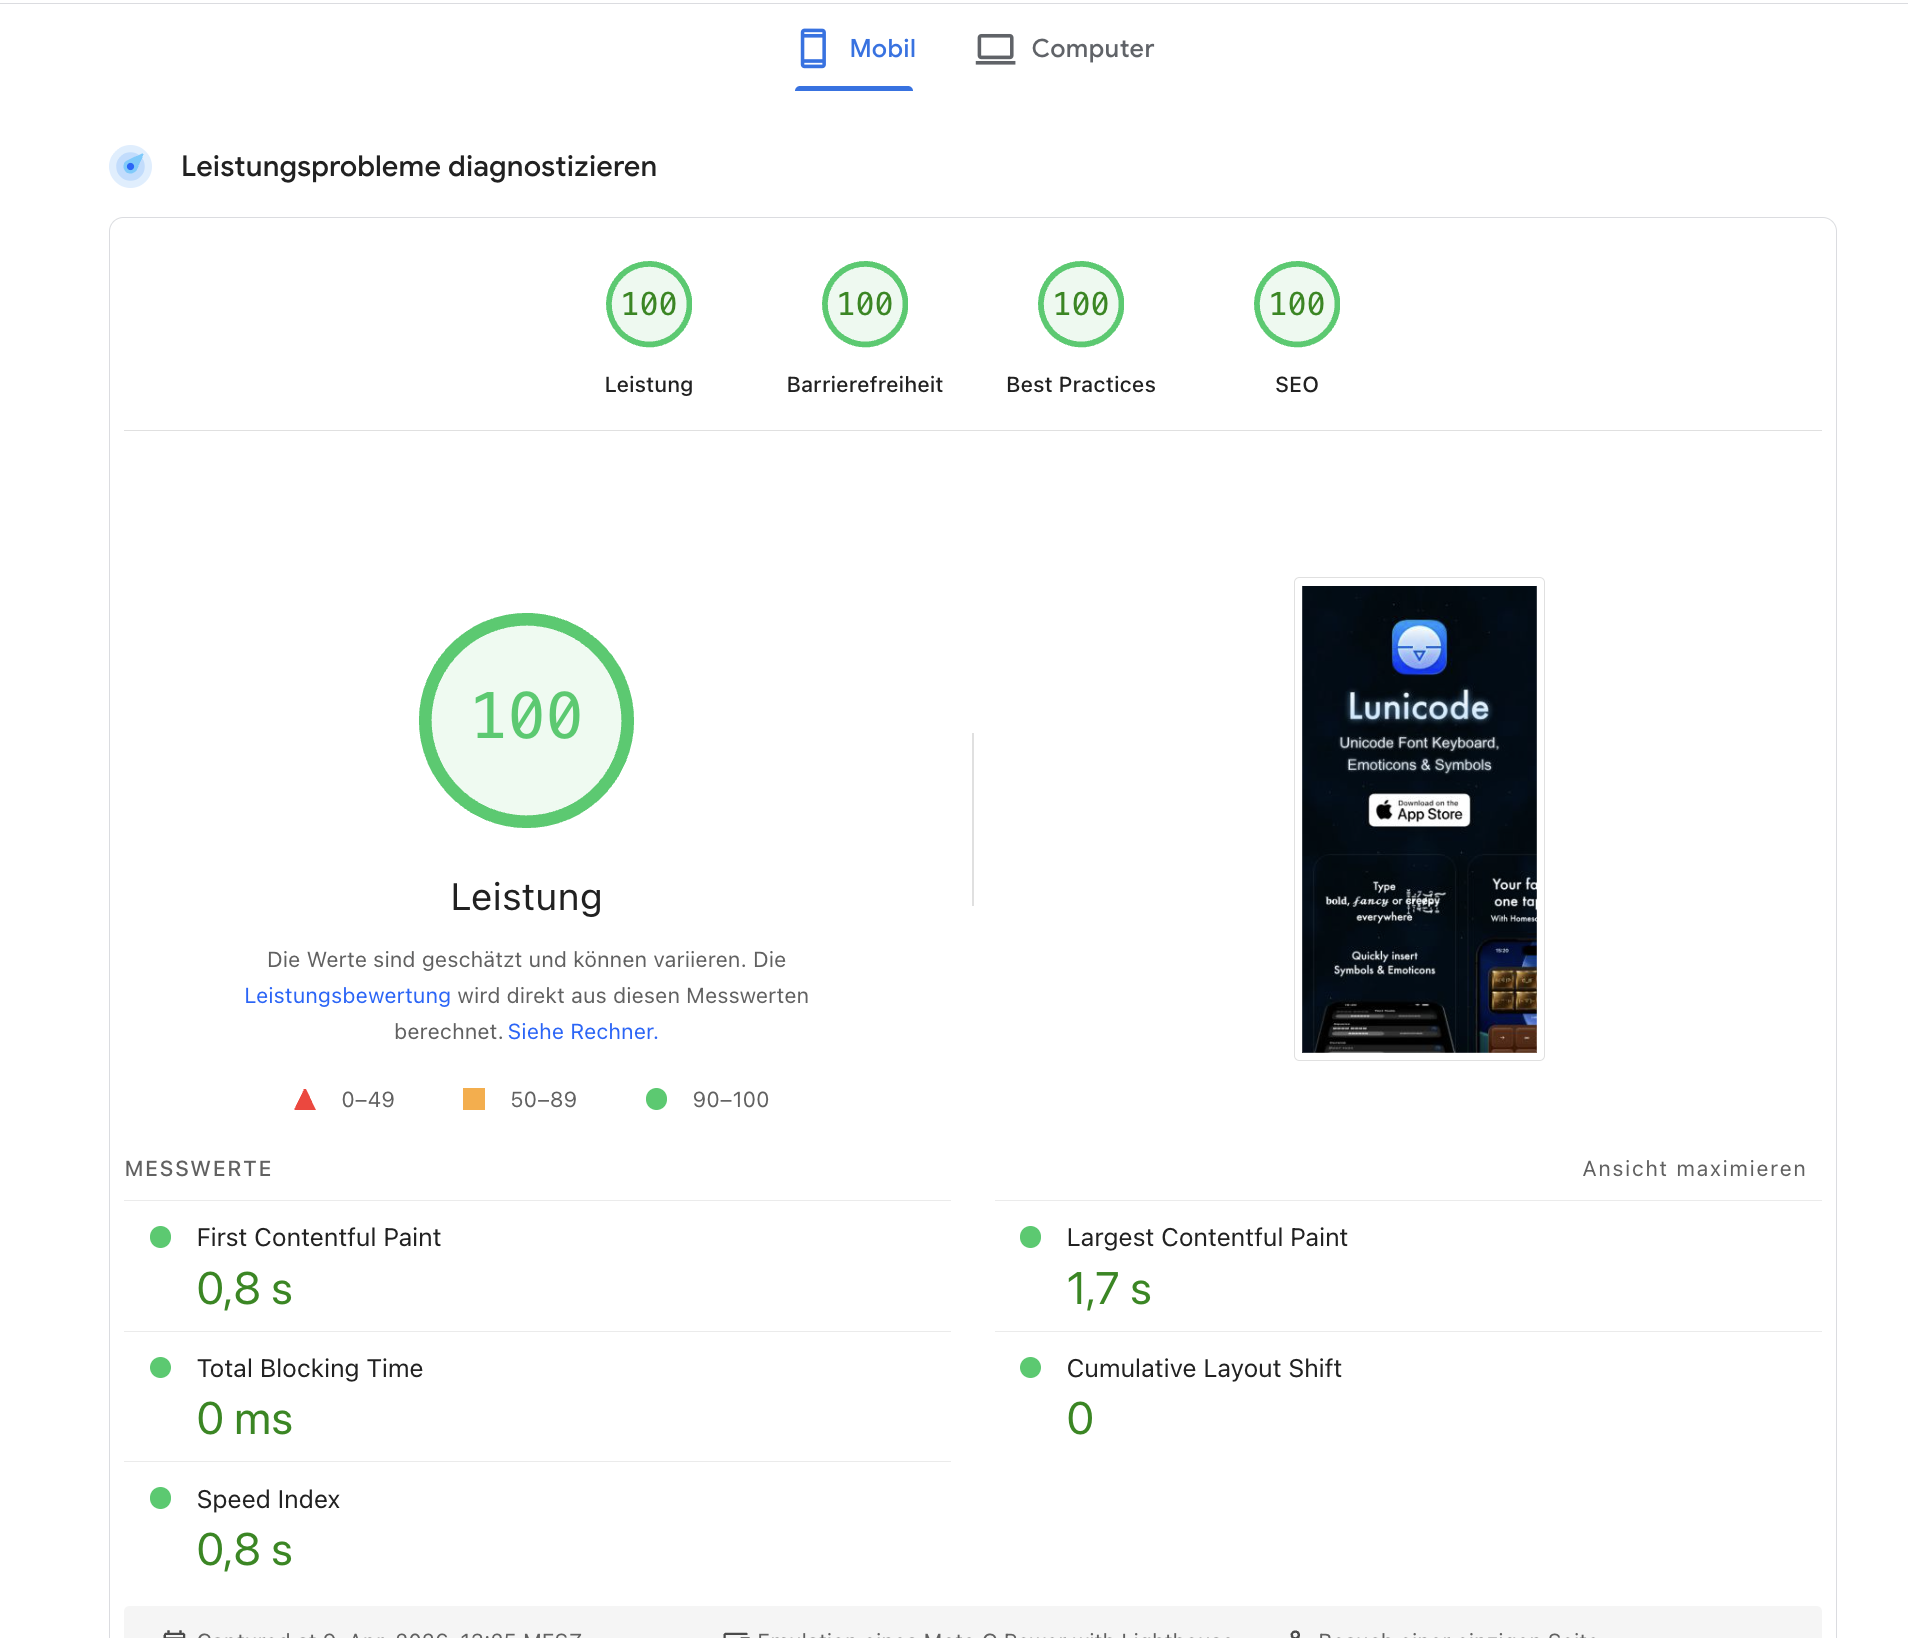Viewport: 1908px width, 1638px height.
Task: Click the Best Practices score gauge
Action: [x=1081, y=304]
